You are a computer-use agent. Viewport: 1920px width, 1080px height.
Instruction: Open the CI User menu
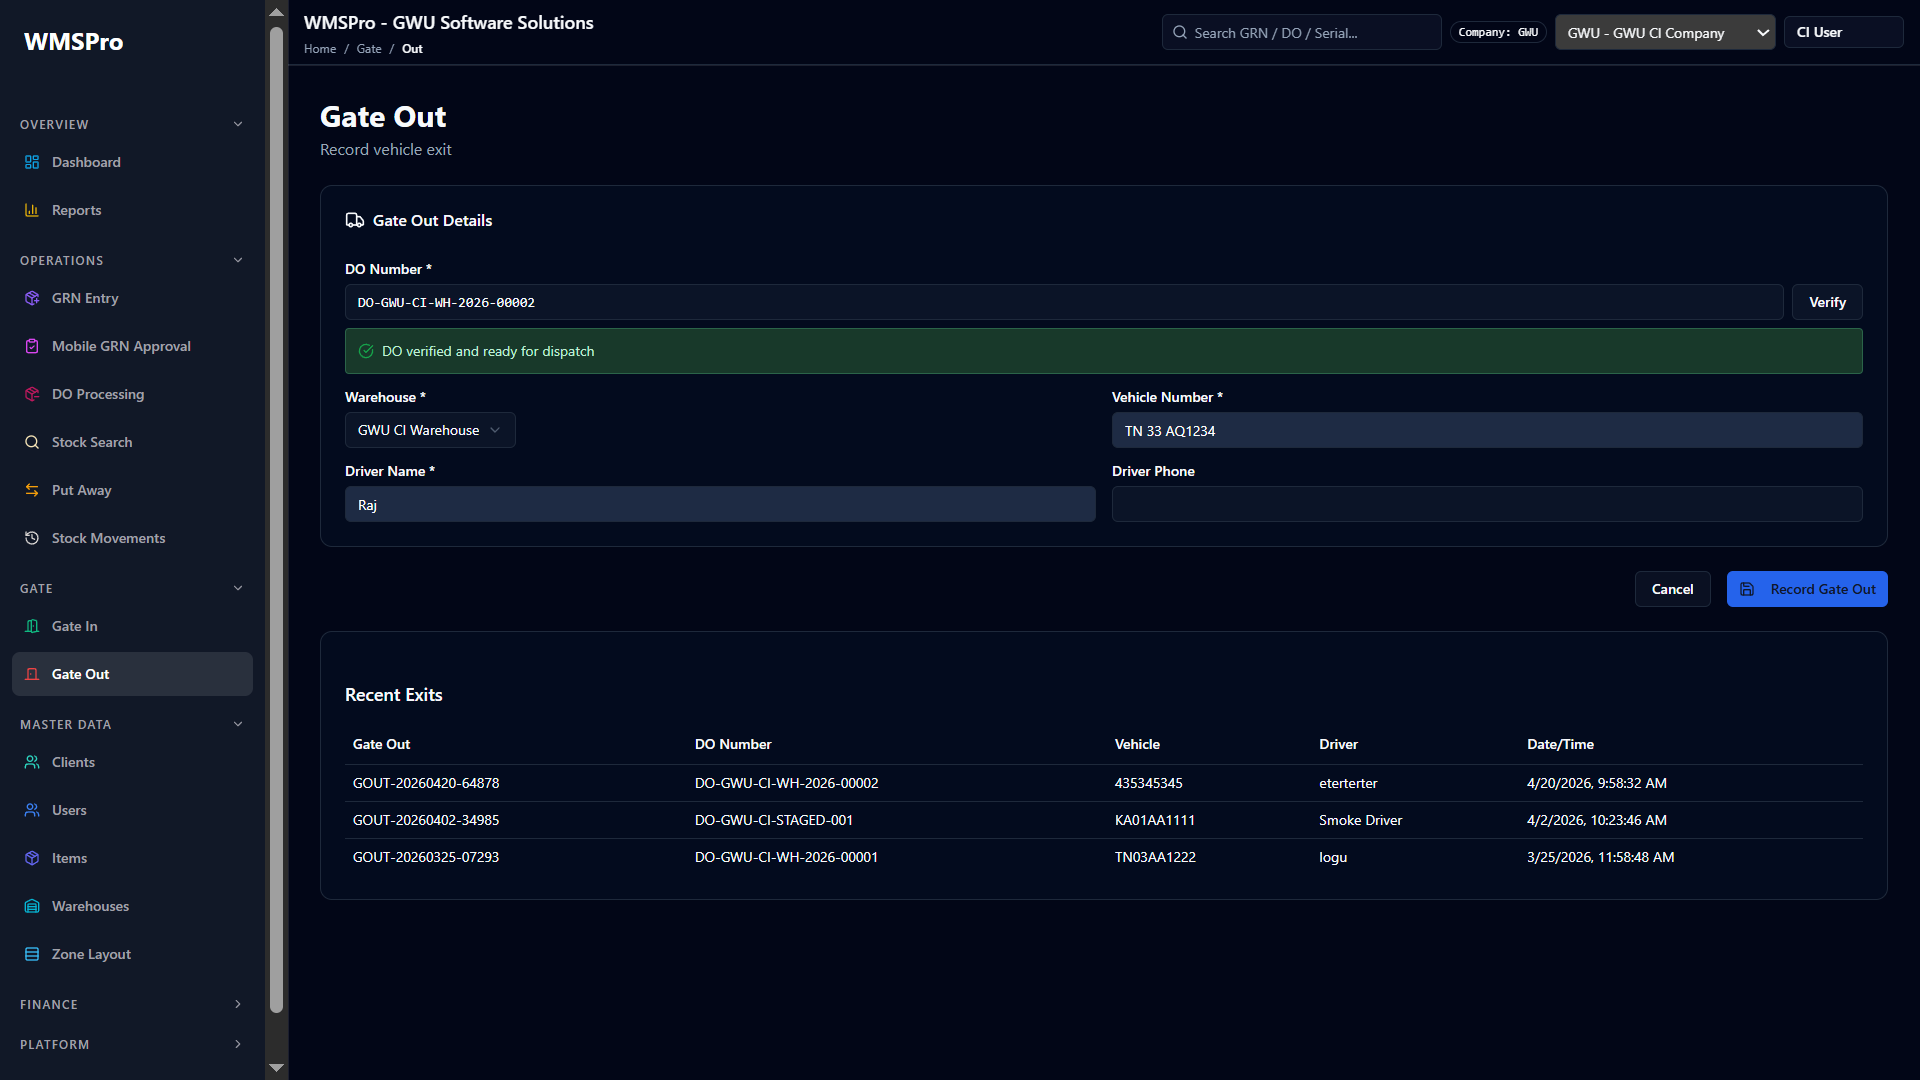pos(1843,32)
